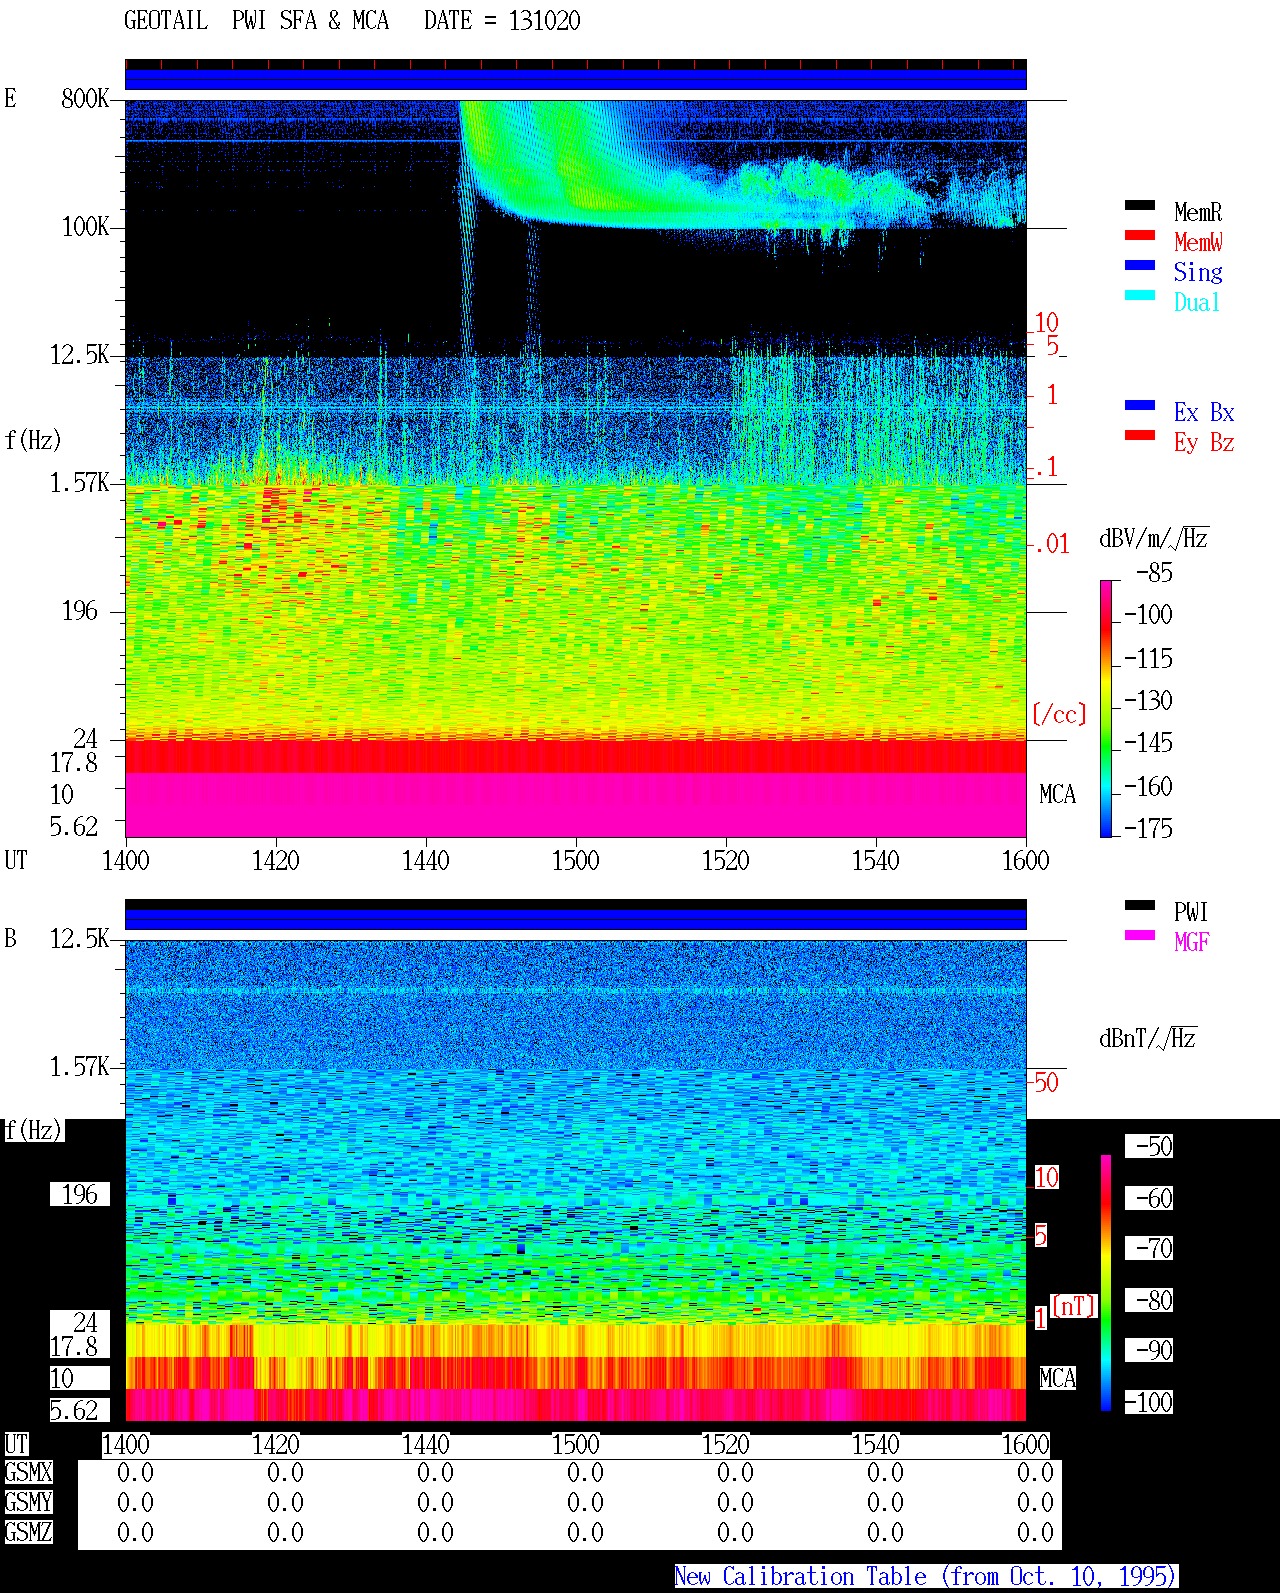Click the 1440 UT tick under the E spectrogram
This screenshot has height=1593, width=1280.
(426, 860)
